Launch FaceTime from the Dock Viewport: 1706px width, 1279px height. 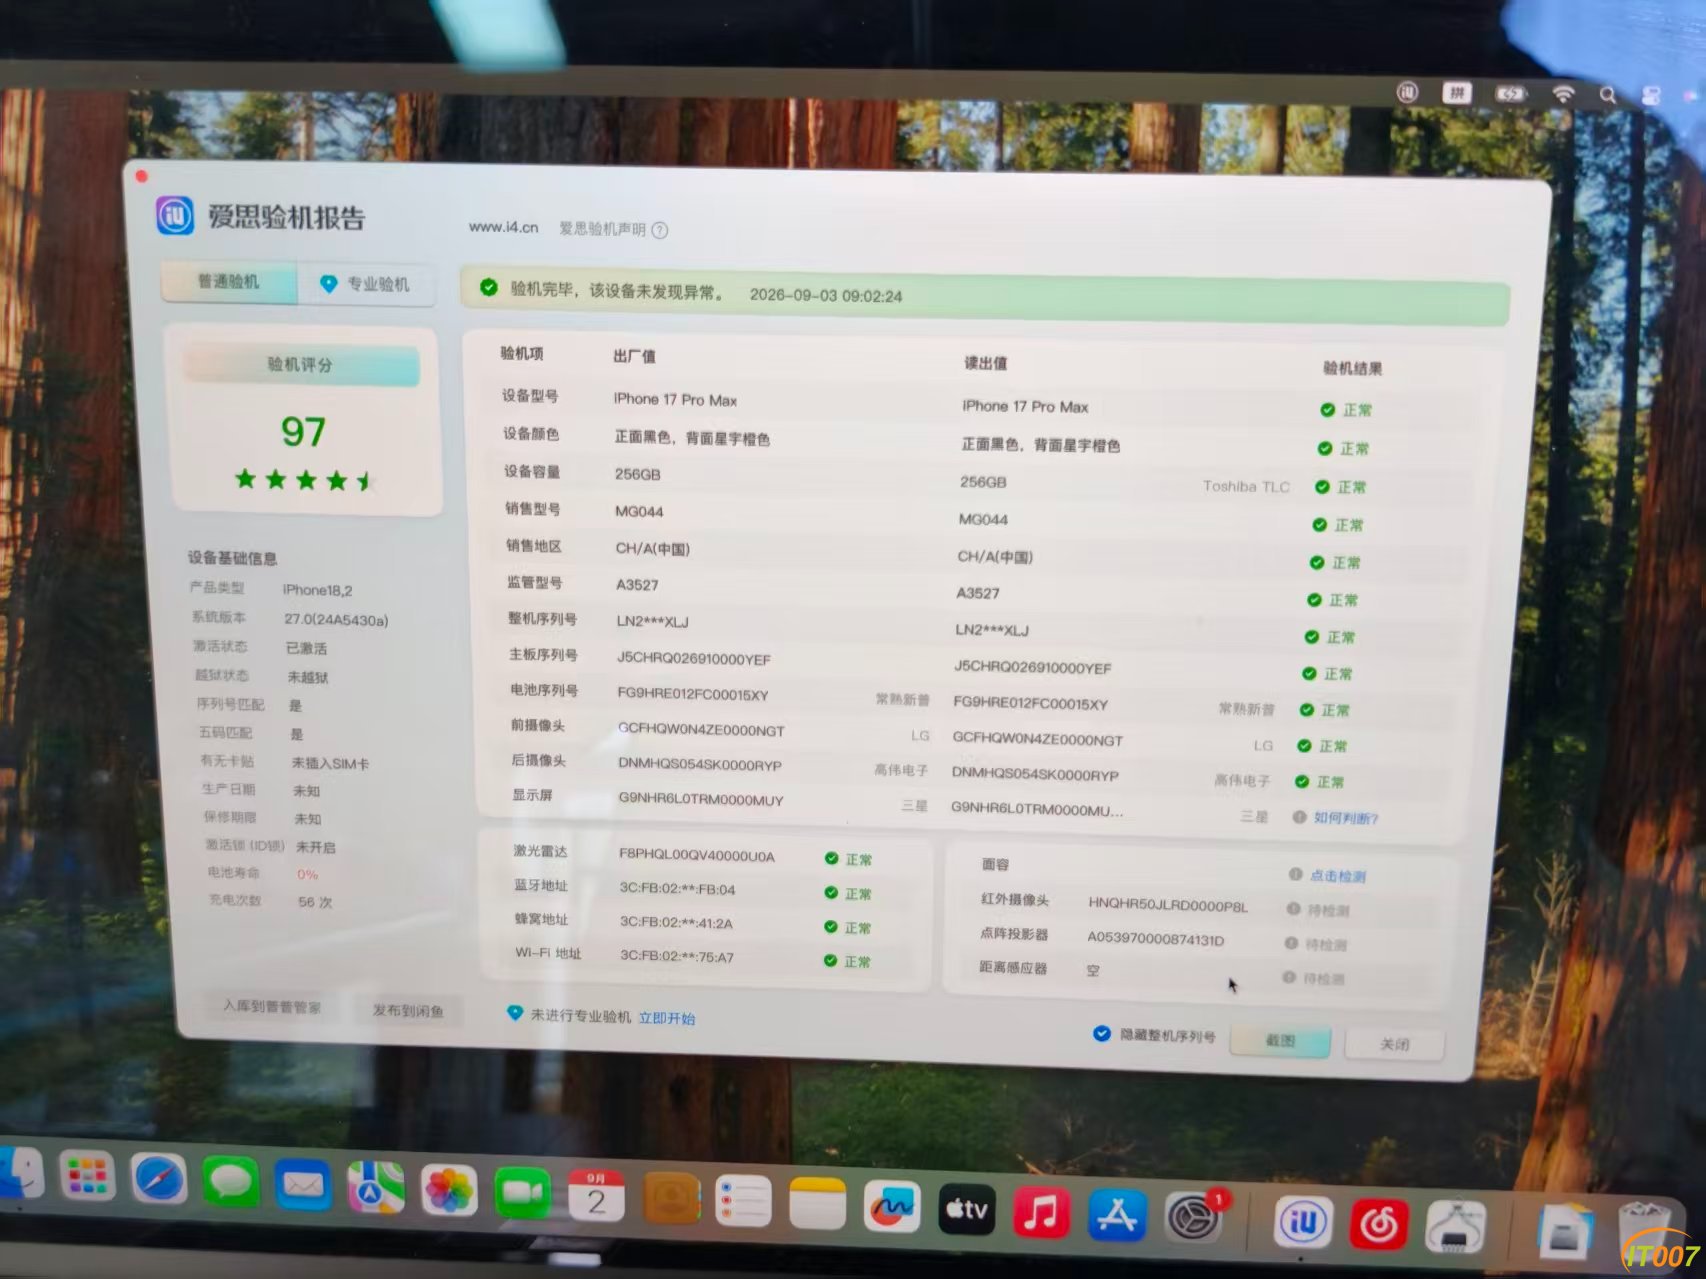pos(522,1194)
